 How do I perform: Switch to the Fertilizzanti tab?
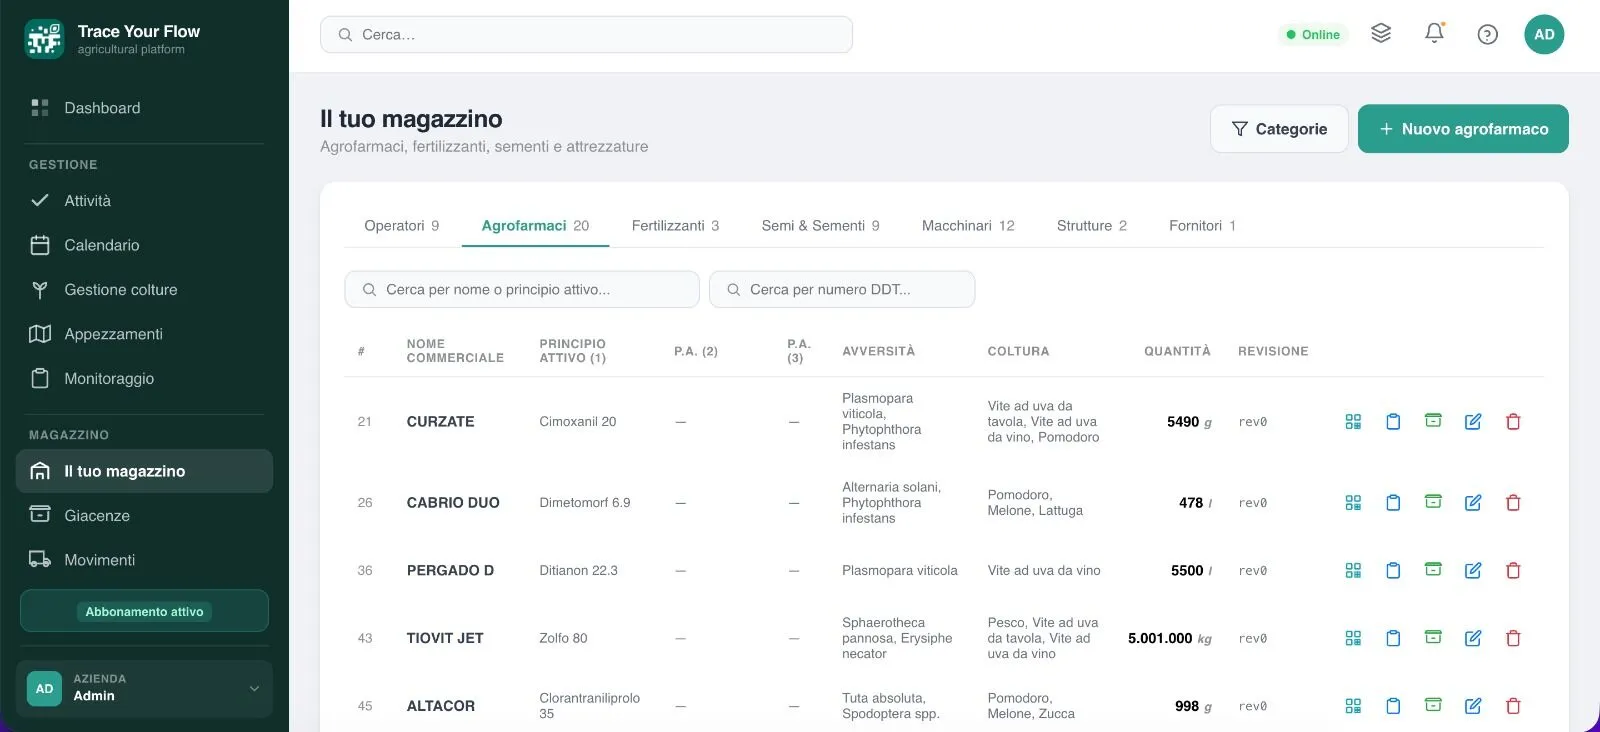(x=675, y=226)
